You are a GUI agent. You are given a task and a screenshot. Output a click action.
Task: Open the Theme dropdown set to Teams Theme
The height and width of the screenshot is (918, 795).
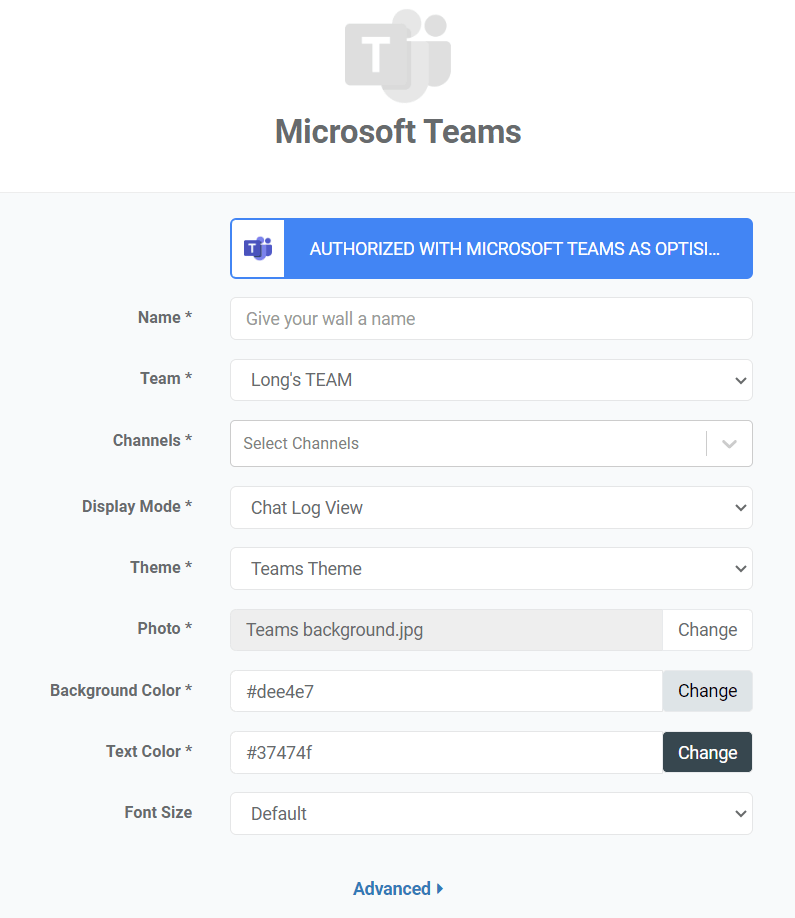[x=491, y=568]
